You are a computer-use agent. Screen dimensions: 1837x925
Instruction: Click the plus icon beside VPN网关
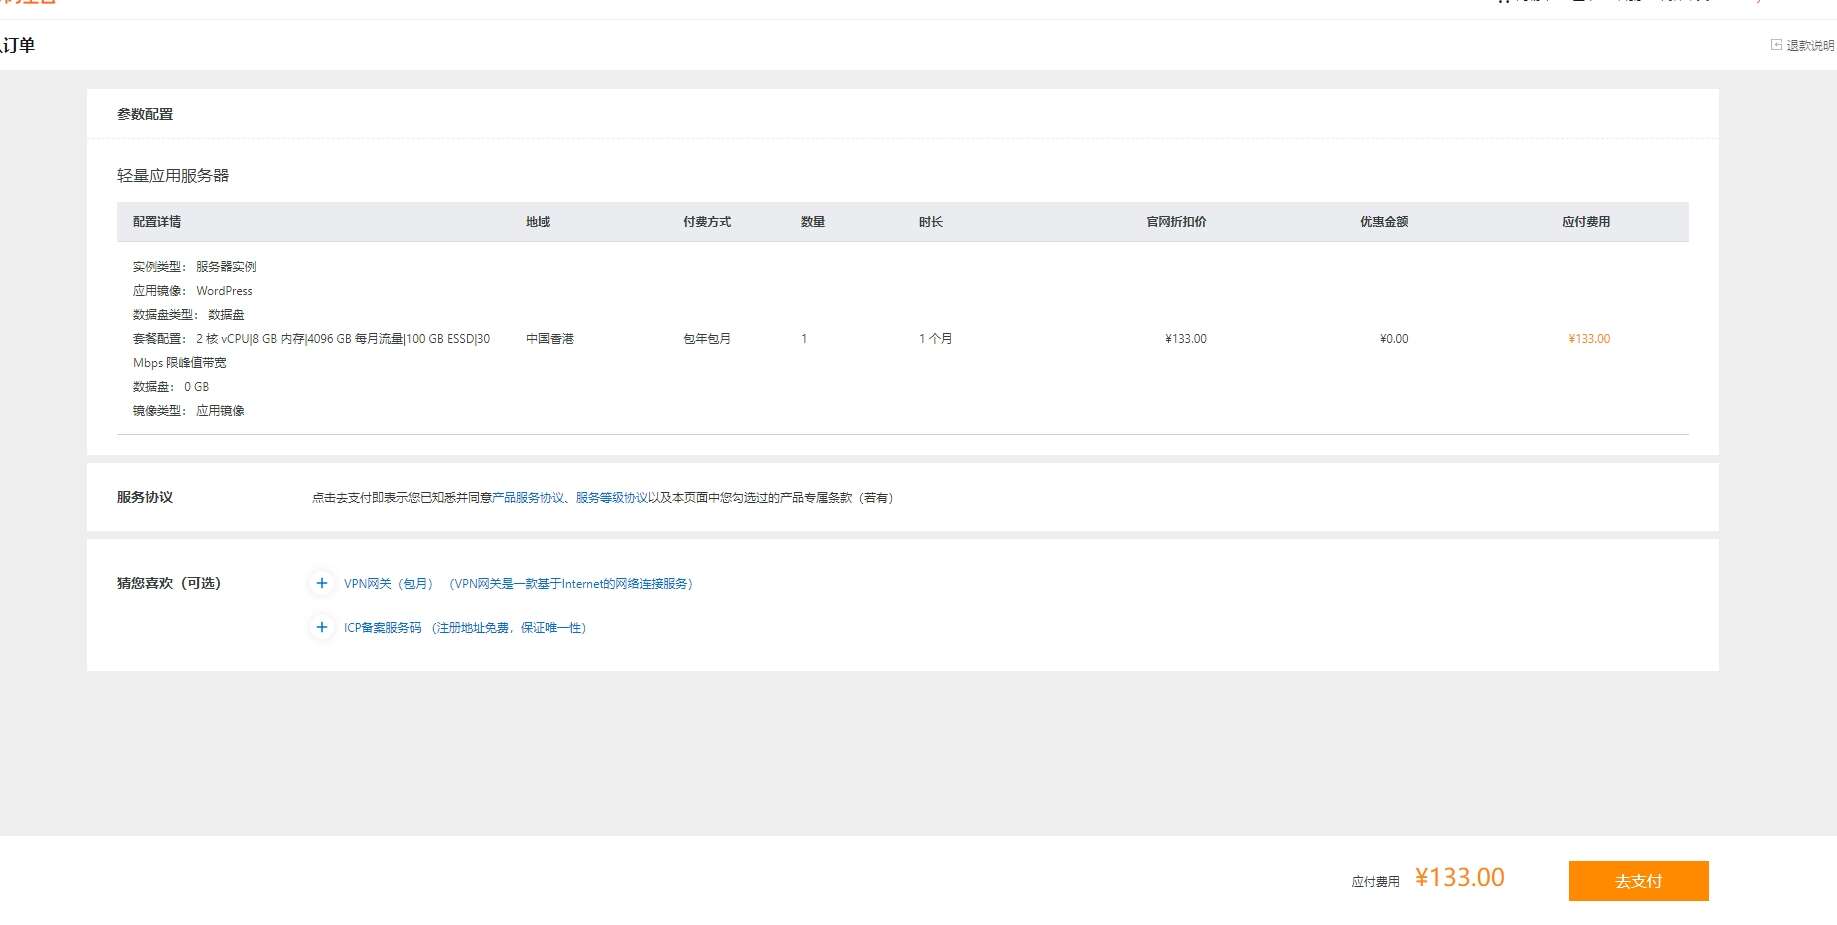(321, 583)
